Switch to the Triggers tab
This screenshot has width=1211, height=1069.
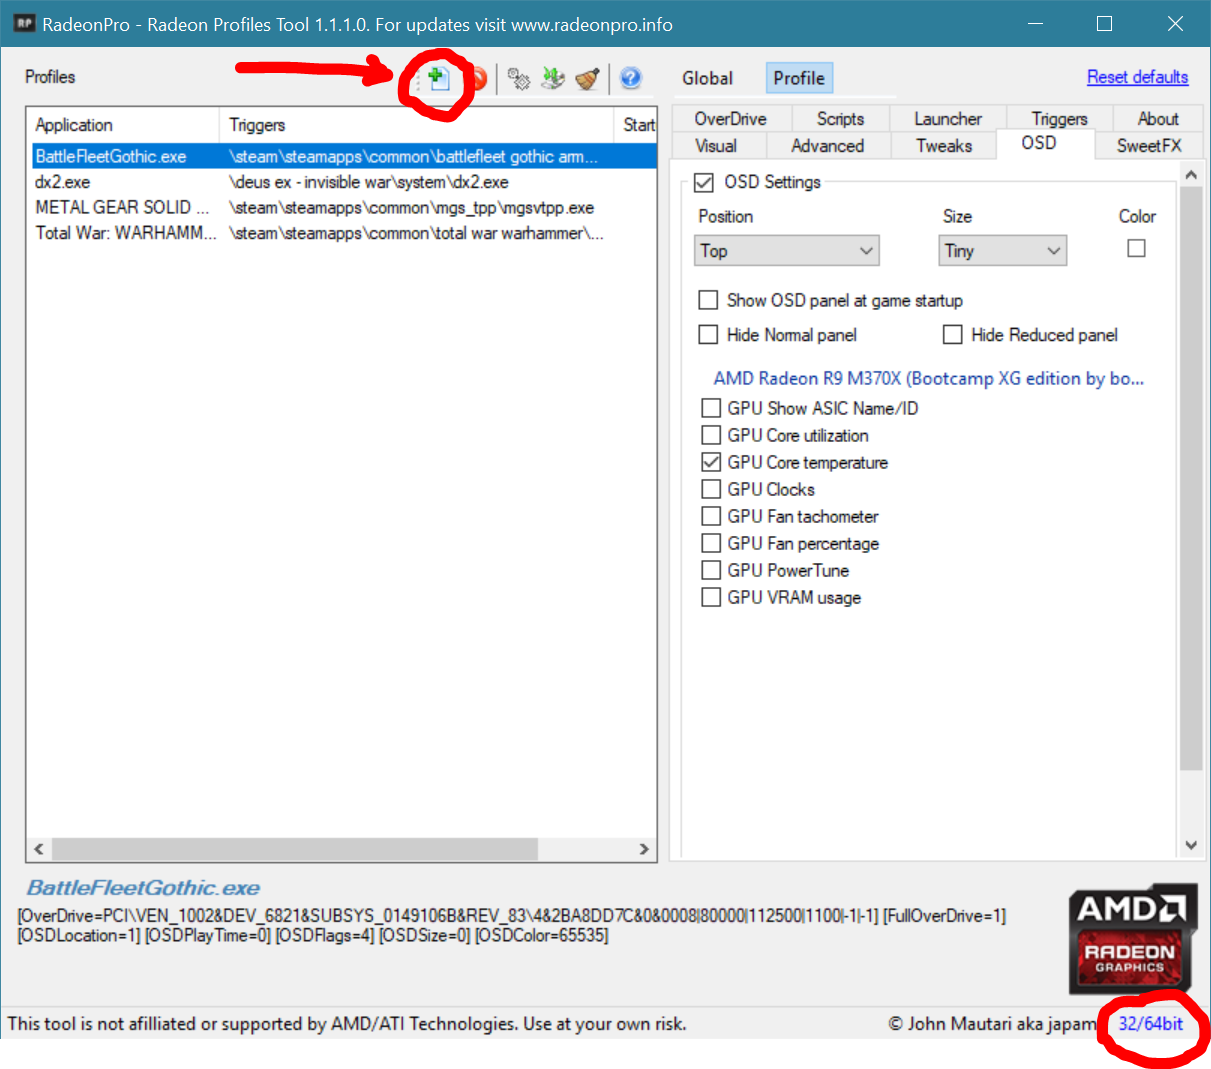pos(1059,119)
